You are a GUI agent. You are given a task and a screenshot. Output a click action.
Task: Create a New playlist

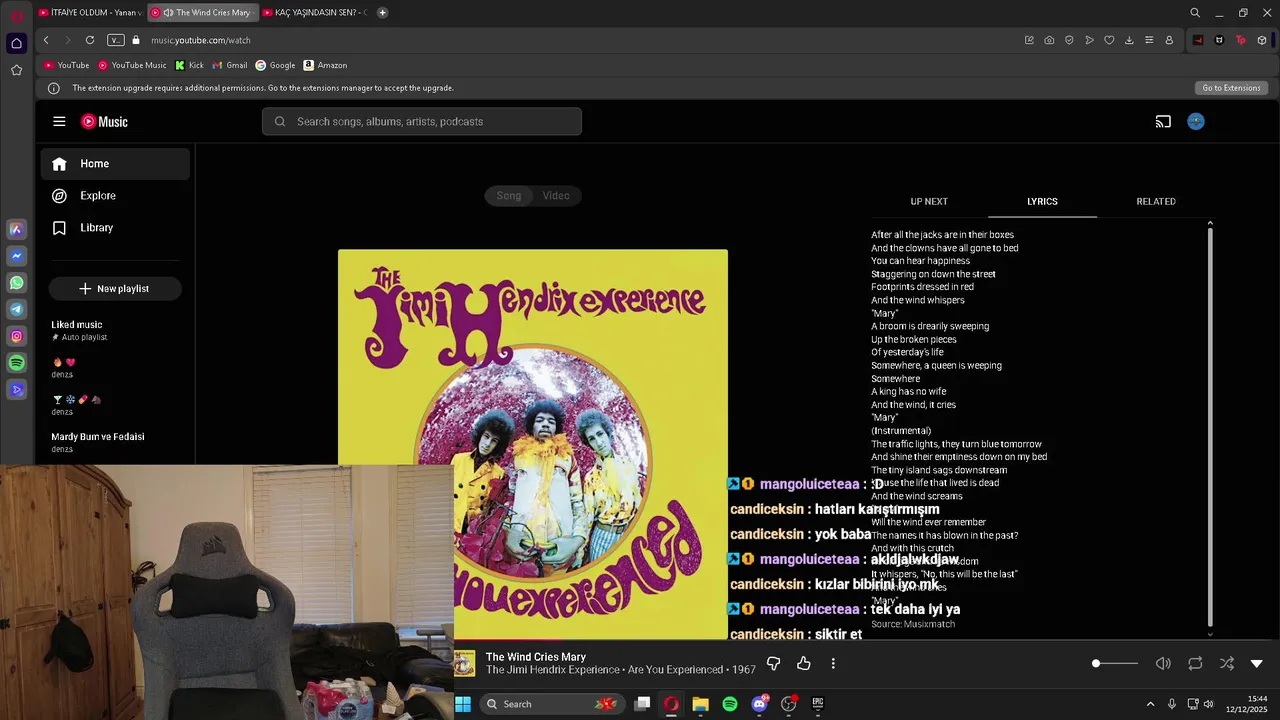click(115, 288)
